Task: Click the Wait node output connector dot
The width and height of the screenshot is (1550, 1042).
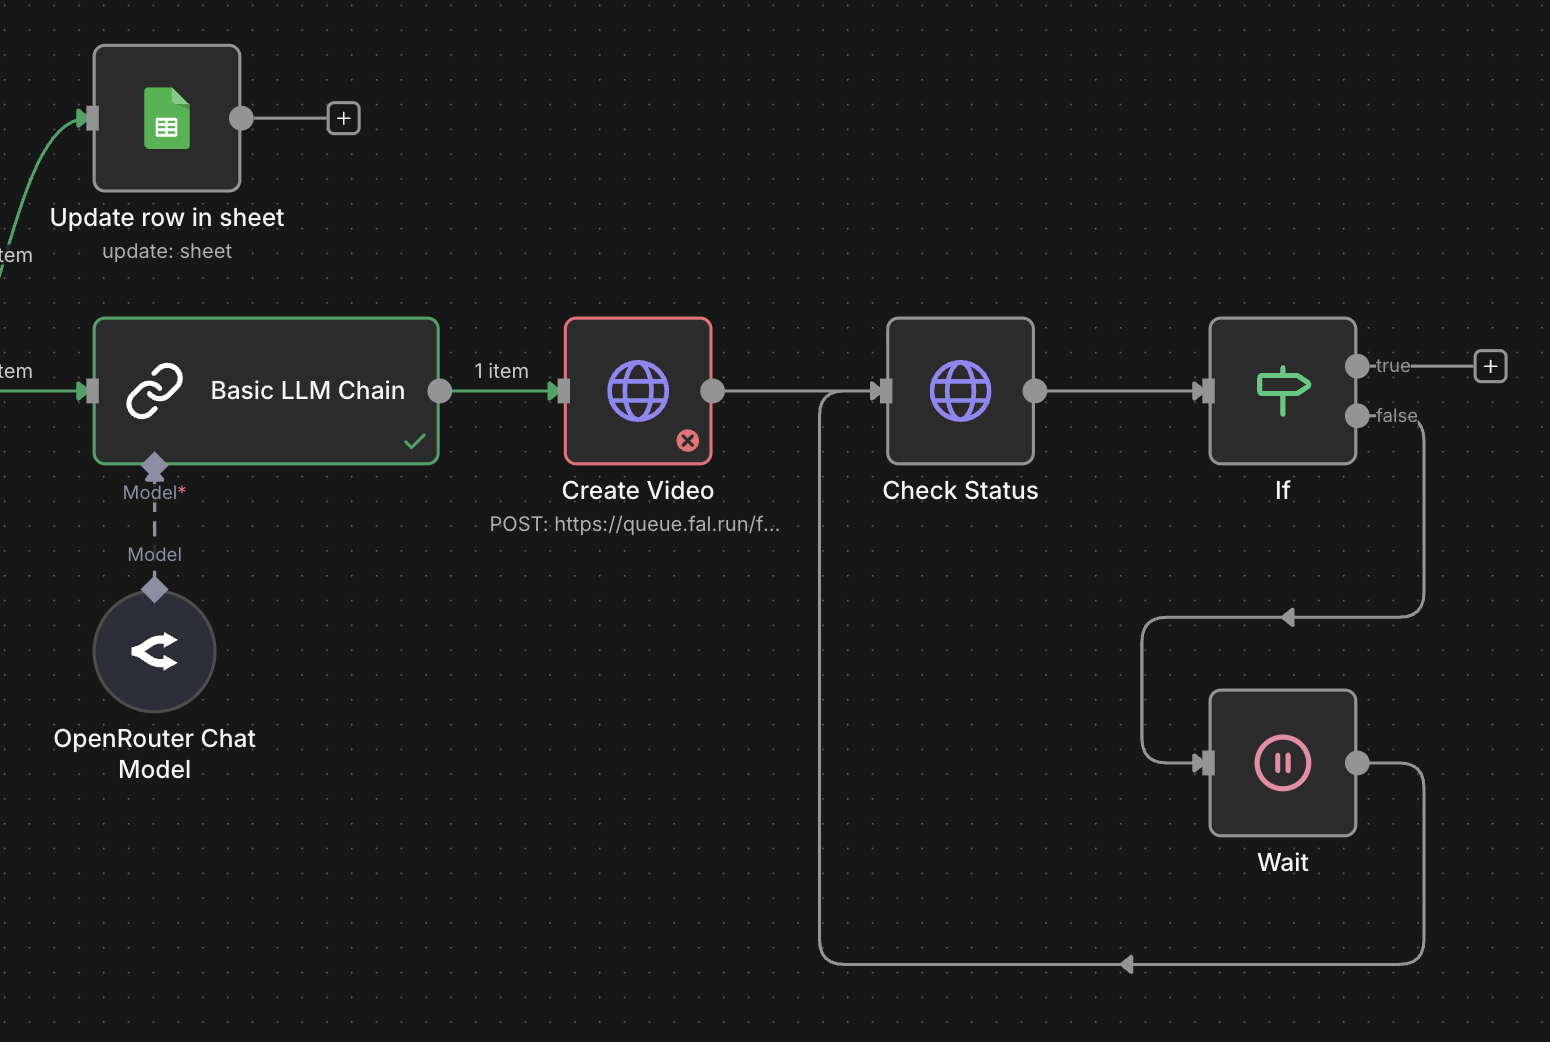Action: pos(1357,762)
